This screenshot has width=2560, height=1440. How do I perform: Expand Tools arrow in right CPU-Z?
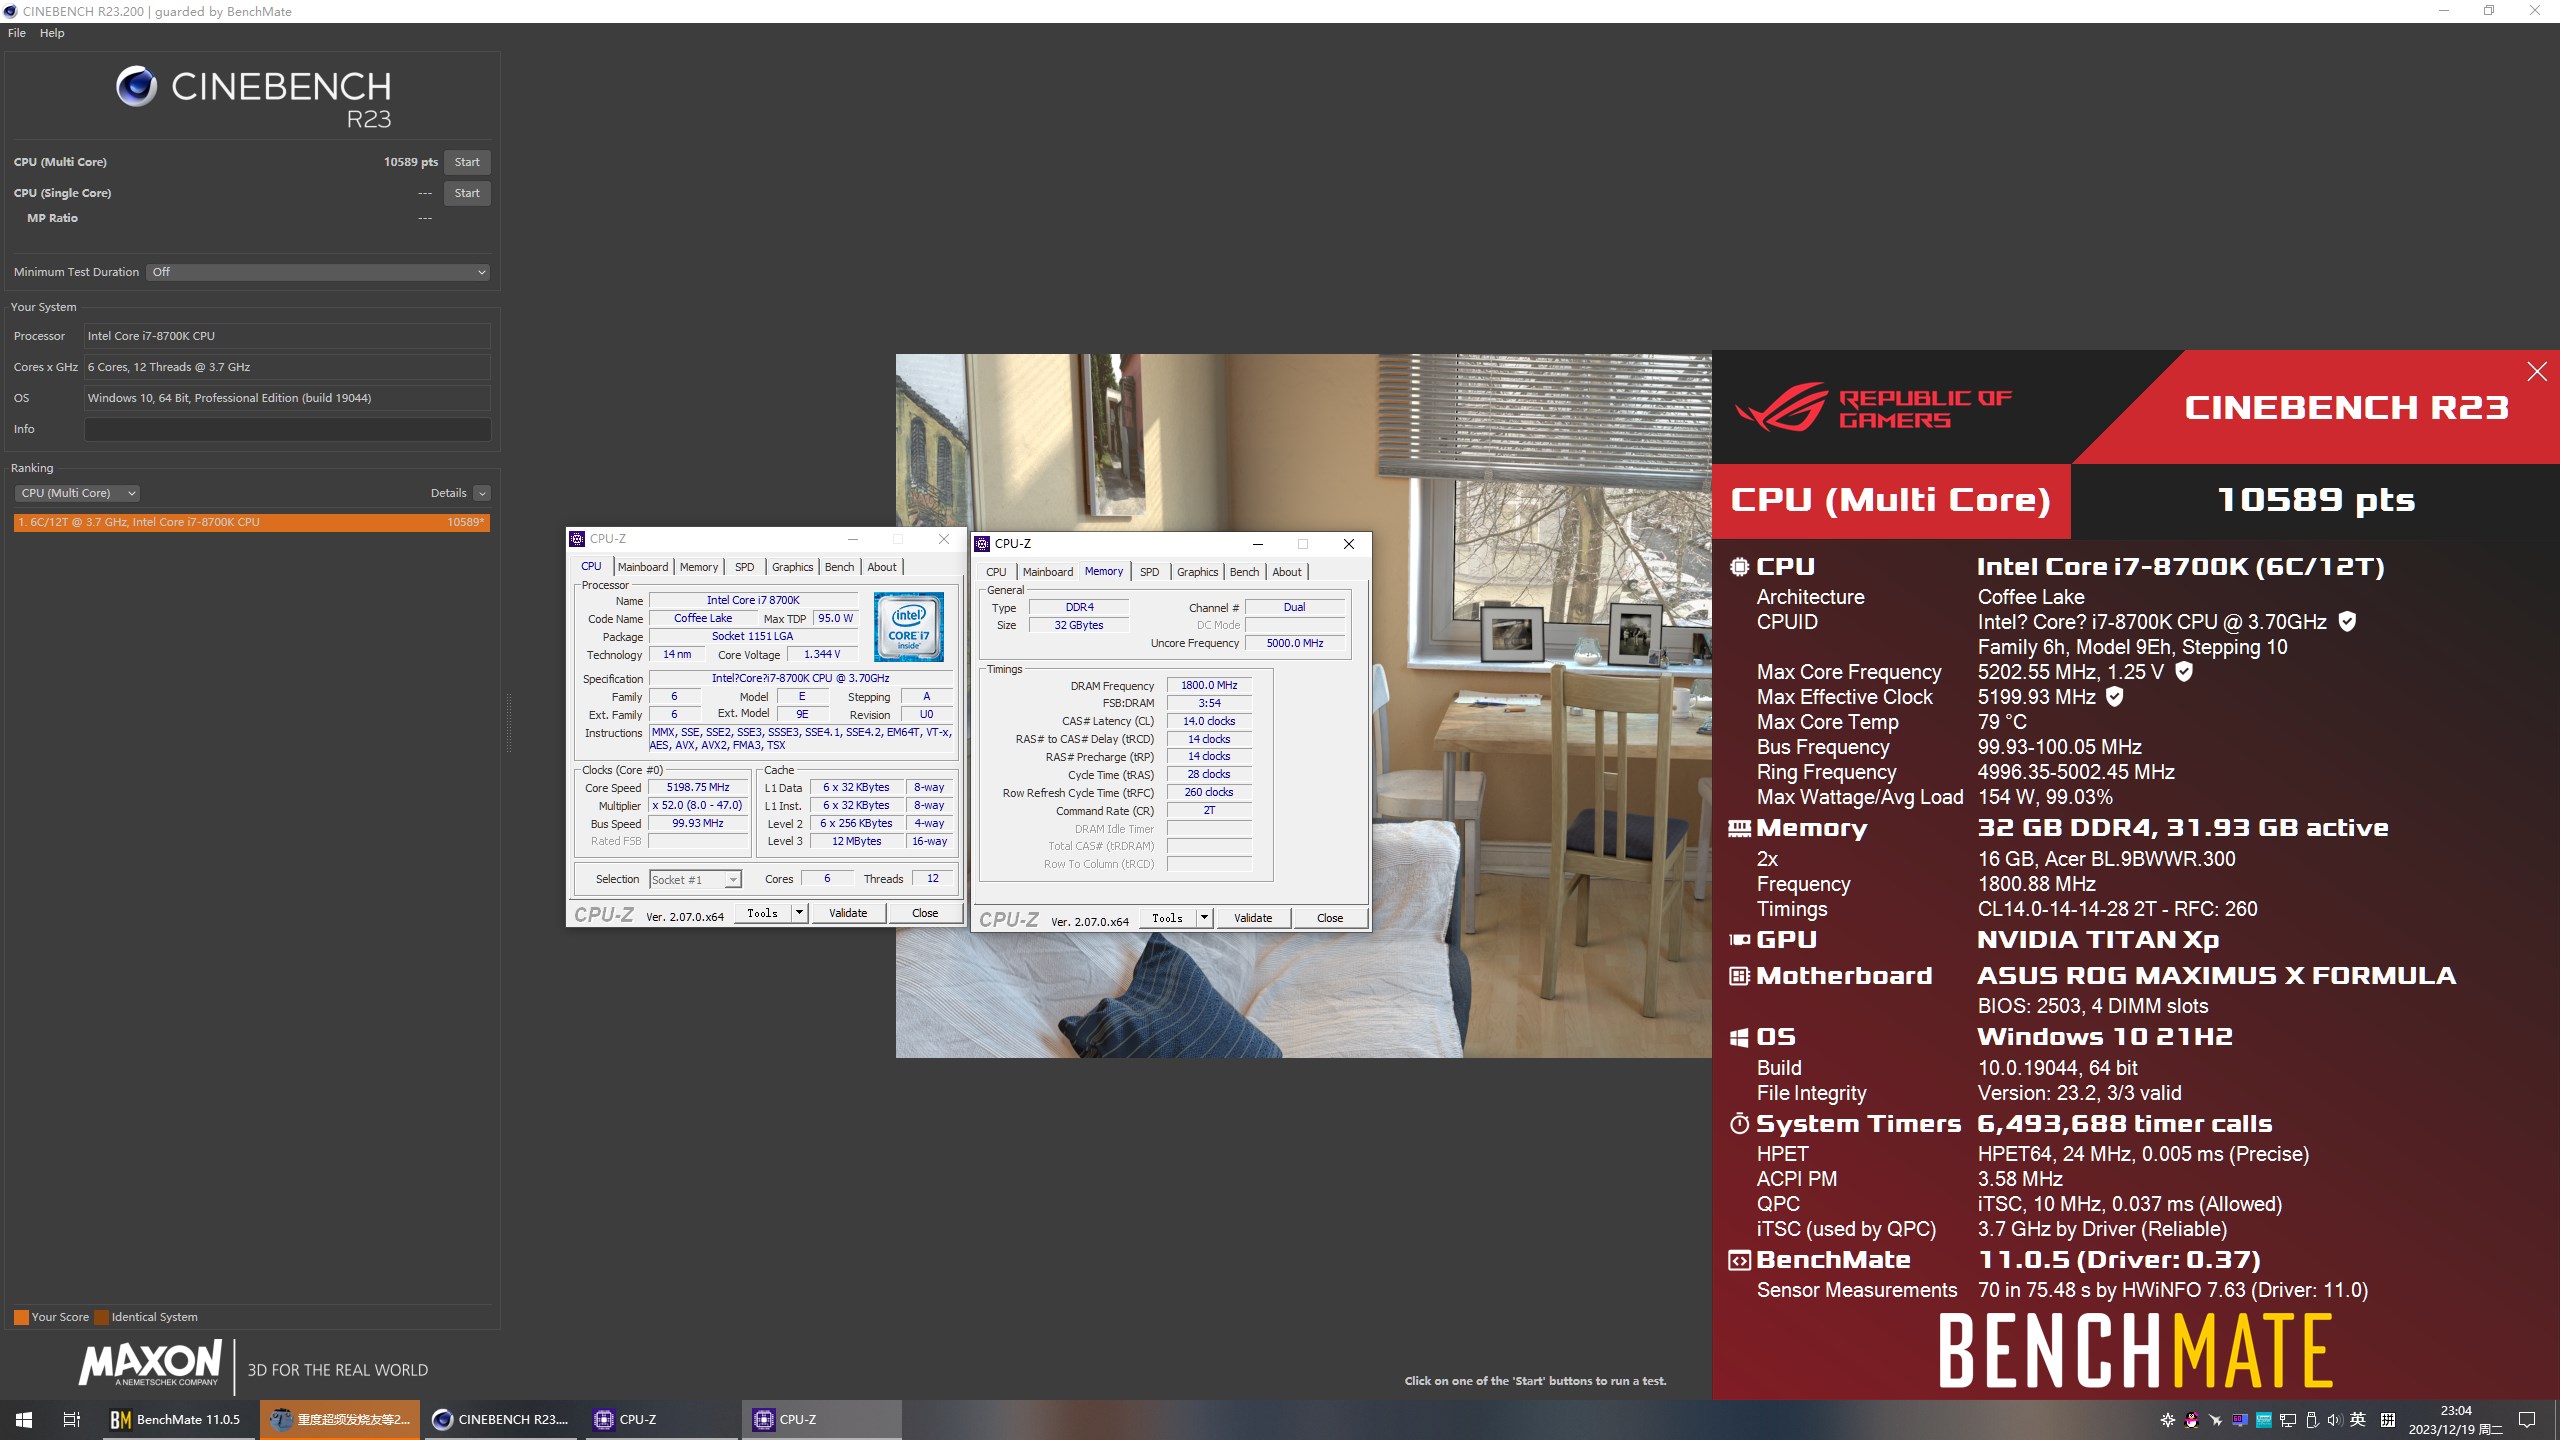tap(1204, 918)
